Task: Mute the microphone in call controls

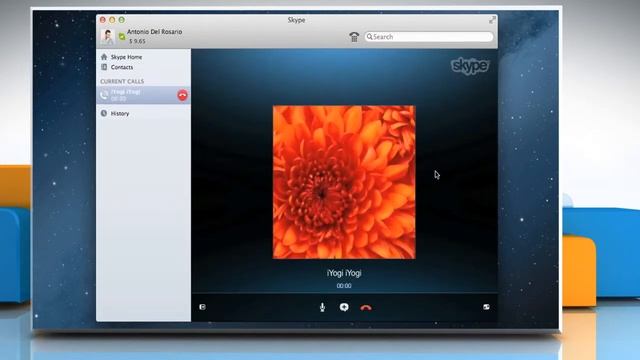Action: click(322, 307)
